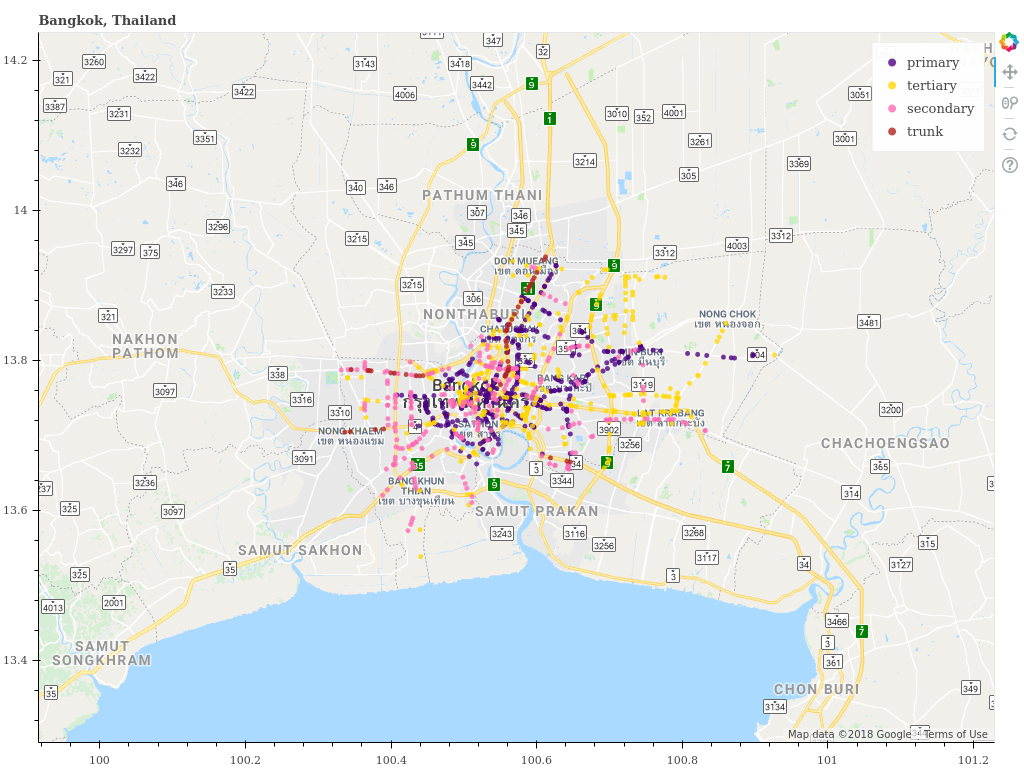The image size is (1024, 768).
Task: Click the Bangkok, Thailand plot title
Action: (x=107, y=20)
